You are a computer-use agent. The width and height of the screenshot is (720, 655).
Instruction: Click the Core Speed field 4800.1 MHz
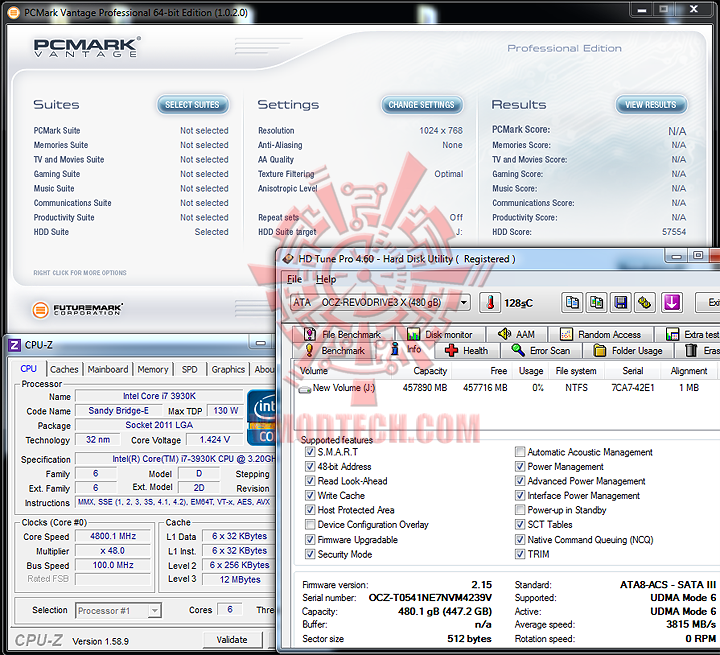(113, 536)
